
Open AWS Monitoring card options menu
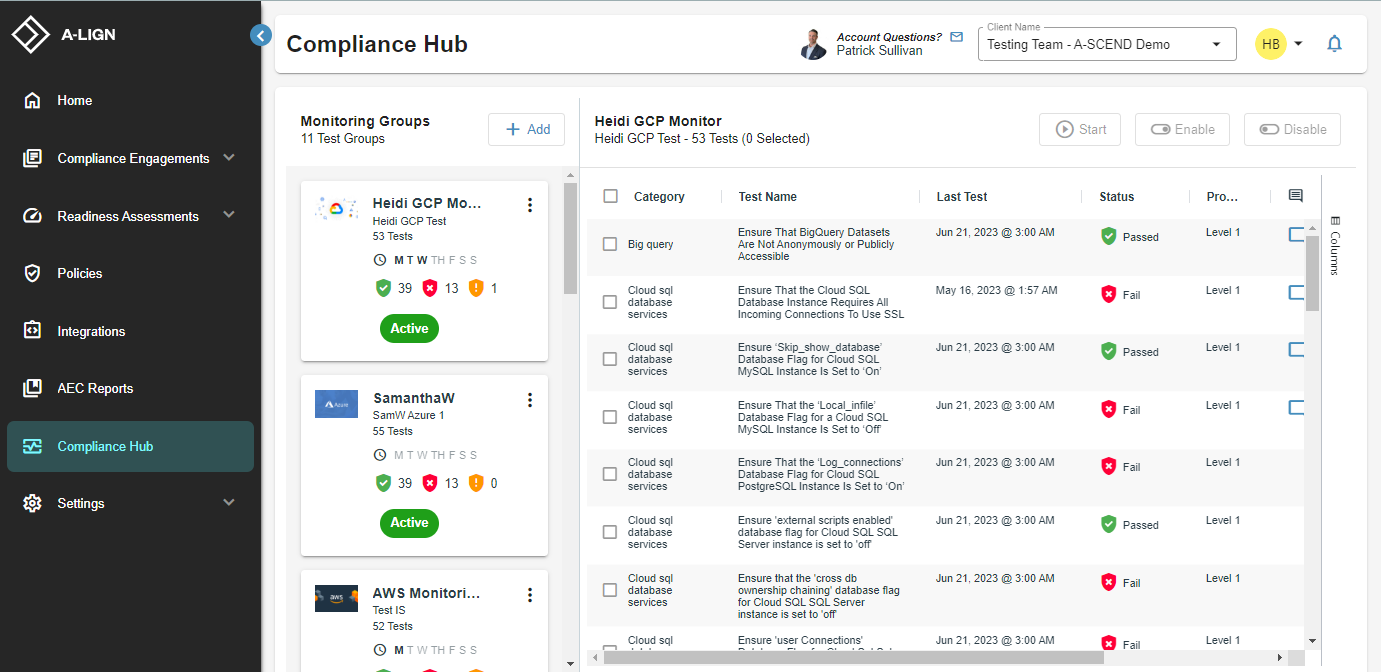pyautogui.click(x=530, y=595)
